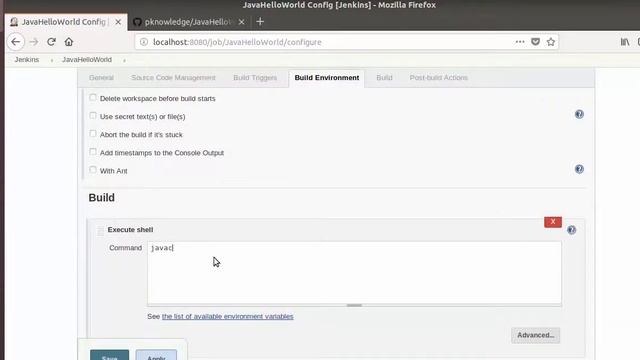Click the browser forward arrow

(x=34, y=42)
